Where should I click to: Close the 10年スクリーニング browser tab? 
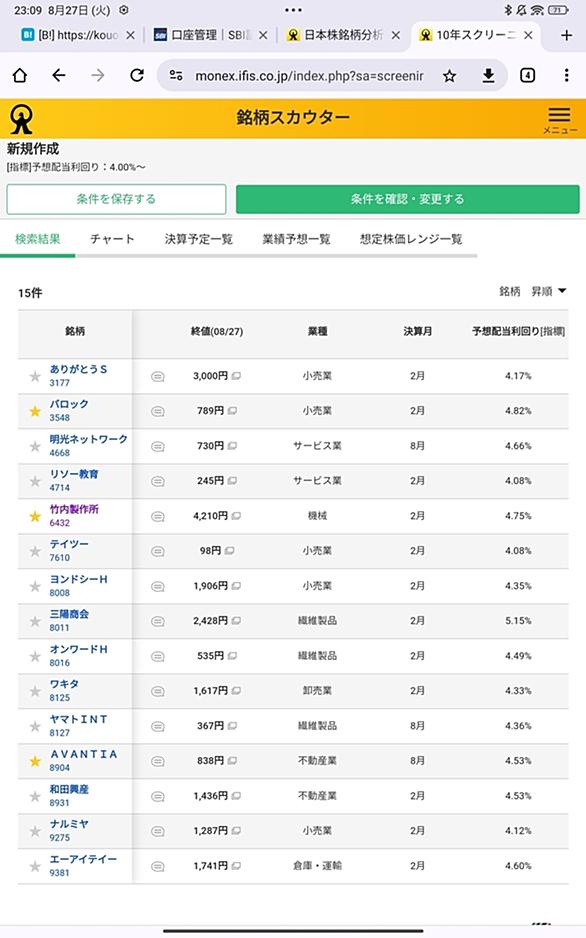(x=528, y=35)
